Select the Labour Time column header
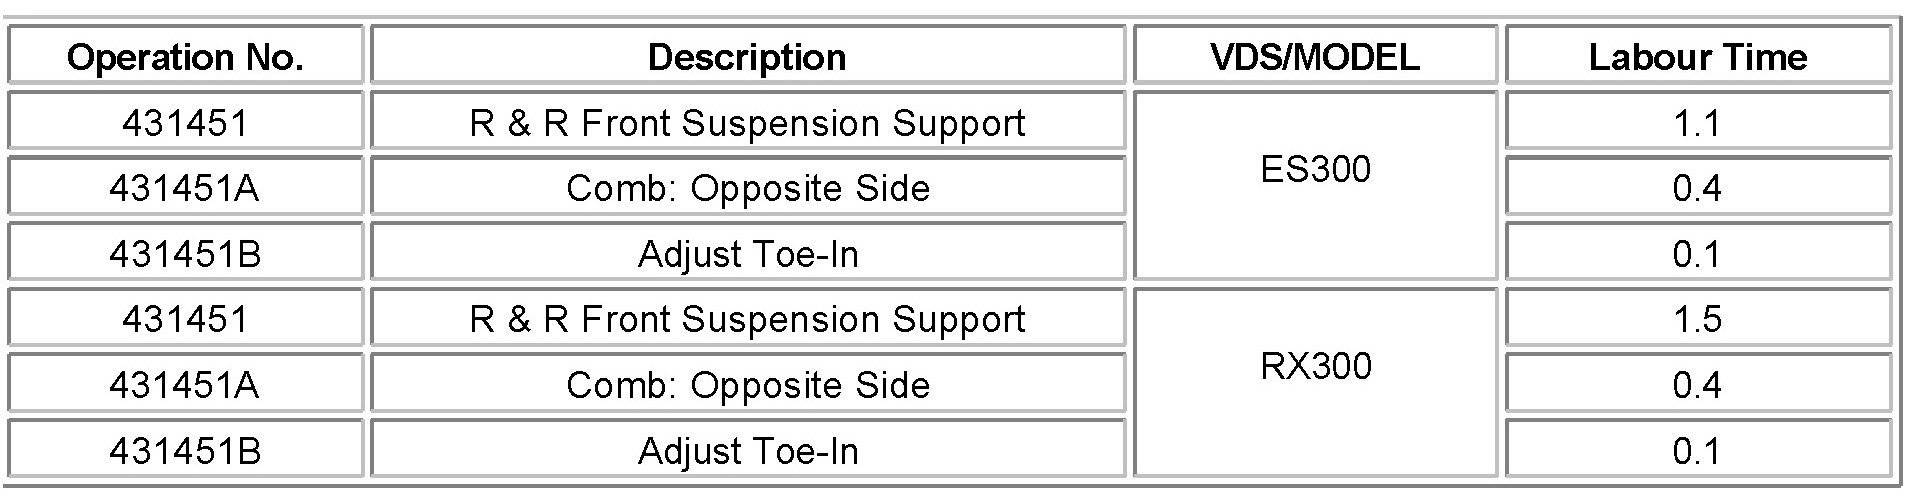The image size is (1923, 504). (x=1697, y=57)
